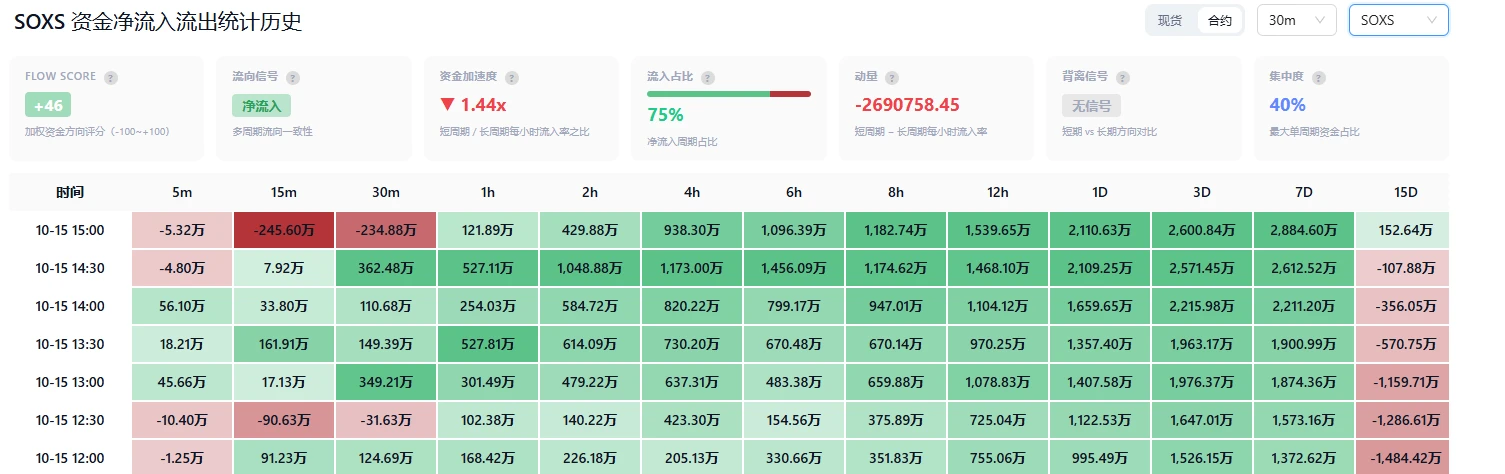Screen dimensions: 1505x474
Task: Click the 527.81万 cell
Action: [488, 344]
